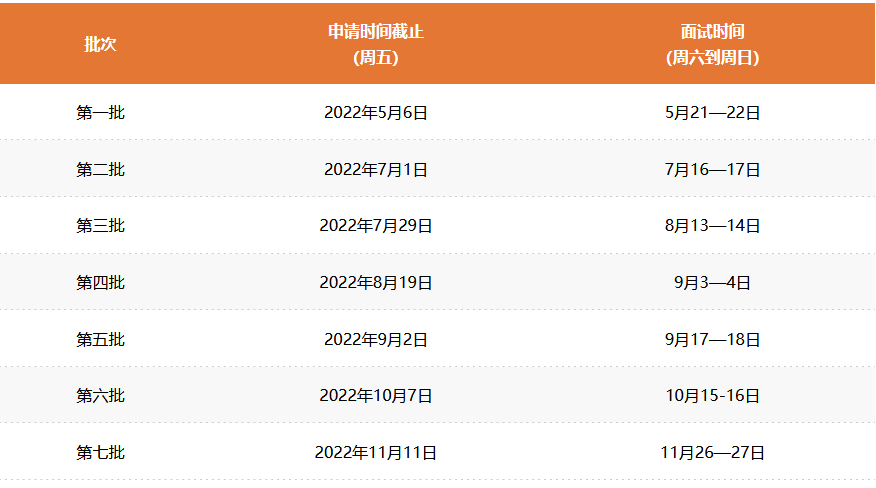Click interview date 9月3—4日

click(712, 283)
